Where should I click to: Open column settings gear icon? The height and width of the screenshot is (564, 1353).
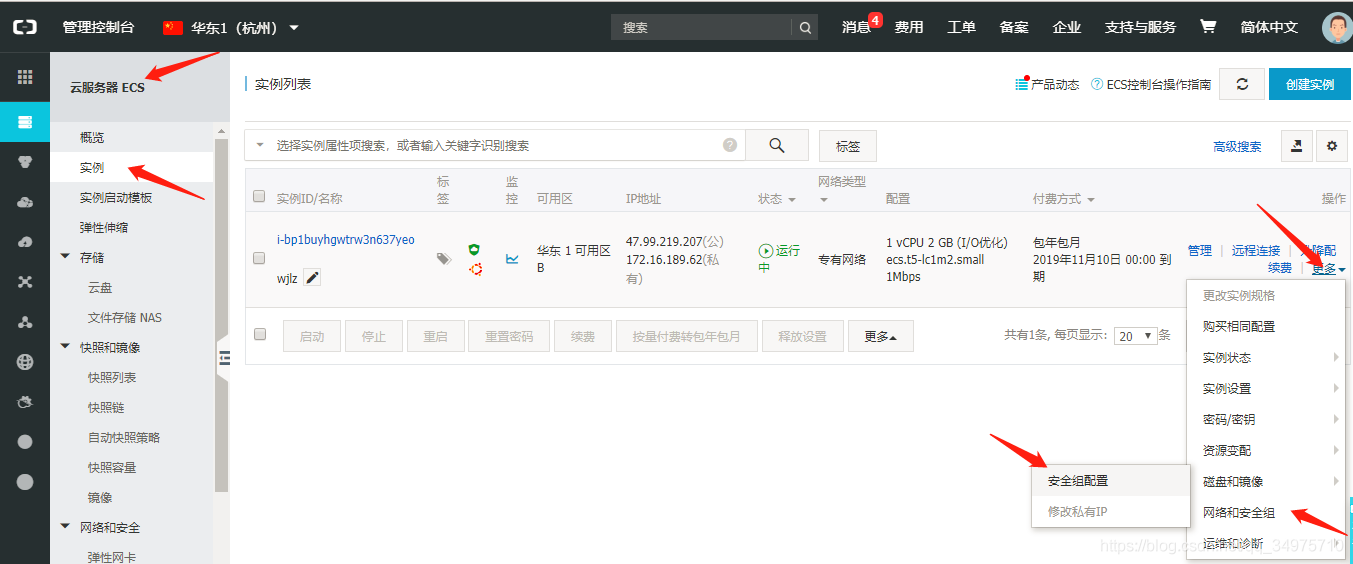1331,146
